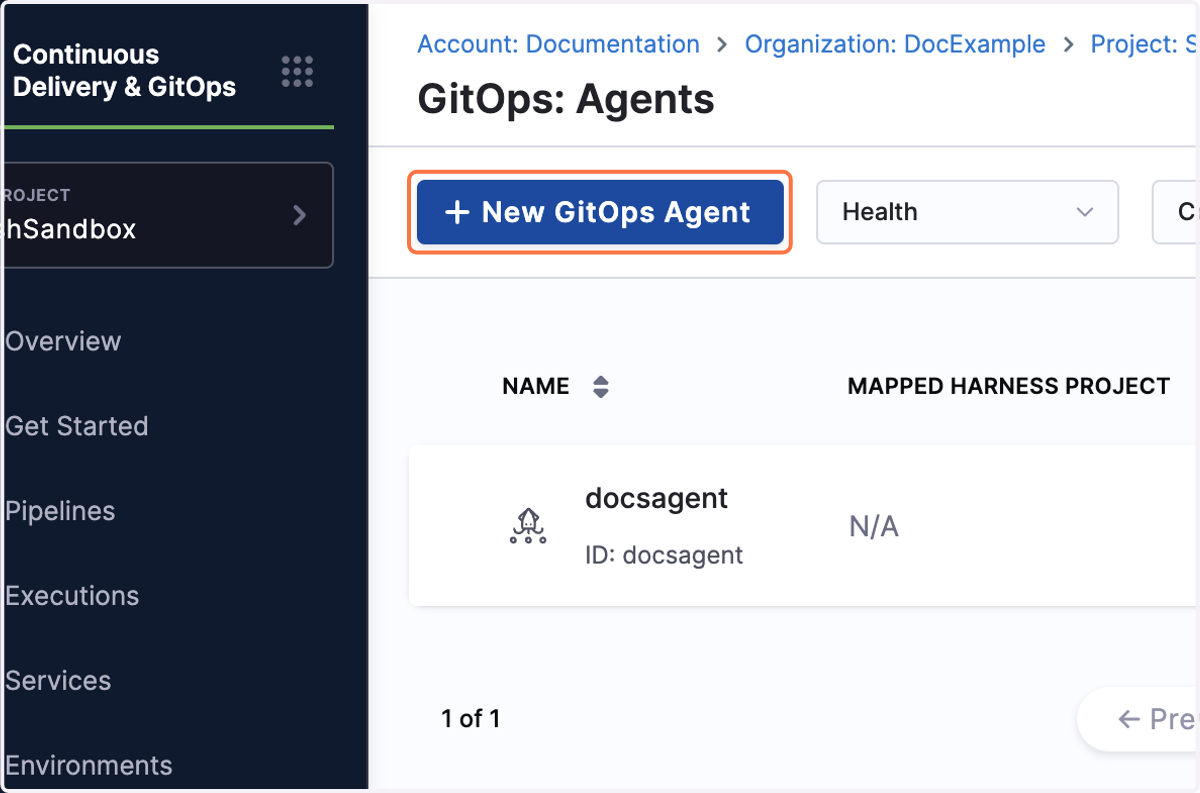Viewport: 1200px width, 793px height.
Task: Open Services in the sidebar
Action: coord(58,681)
